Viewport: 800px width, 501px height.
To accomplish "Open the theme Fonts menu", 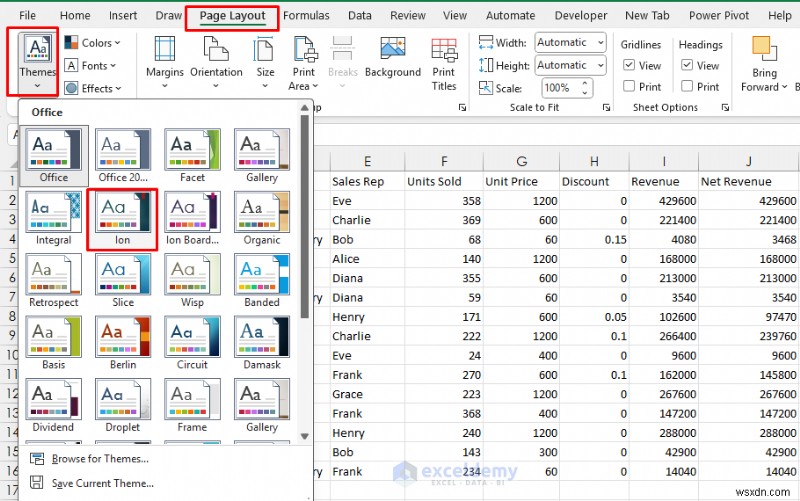I will 91,66.
